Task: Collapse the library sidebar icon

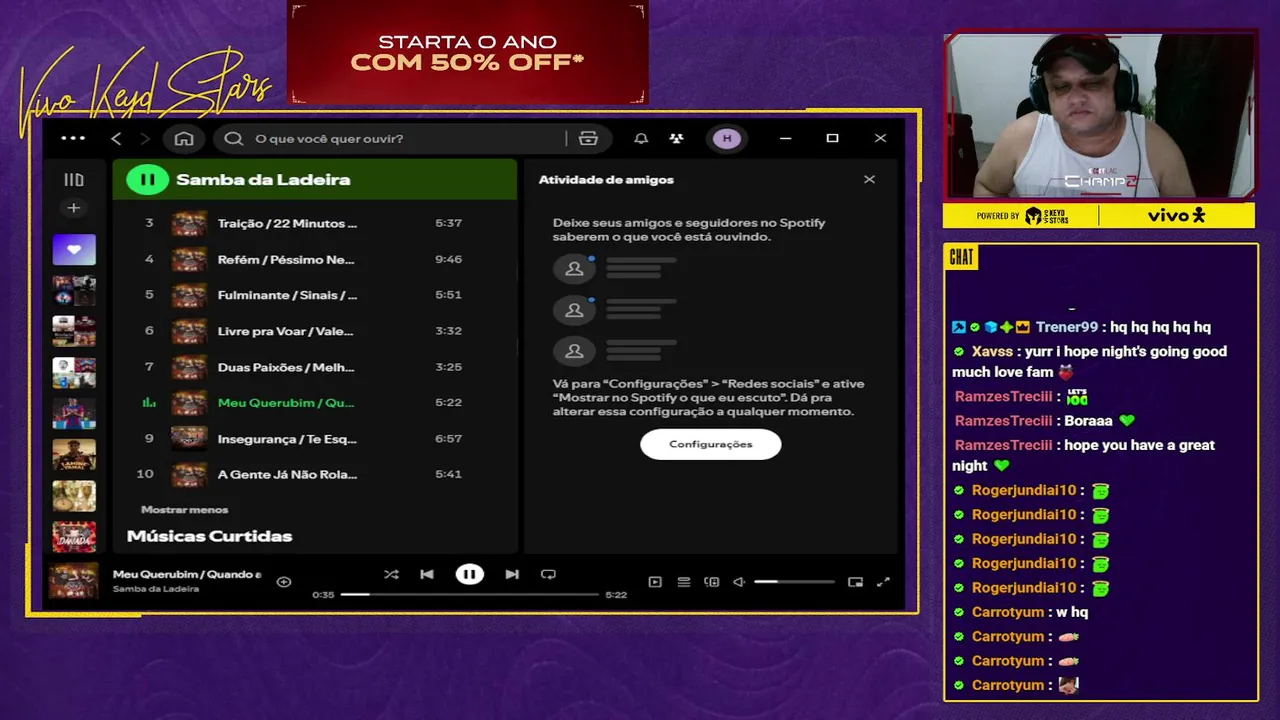Action: (x=74, y=180)
